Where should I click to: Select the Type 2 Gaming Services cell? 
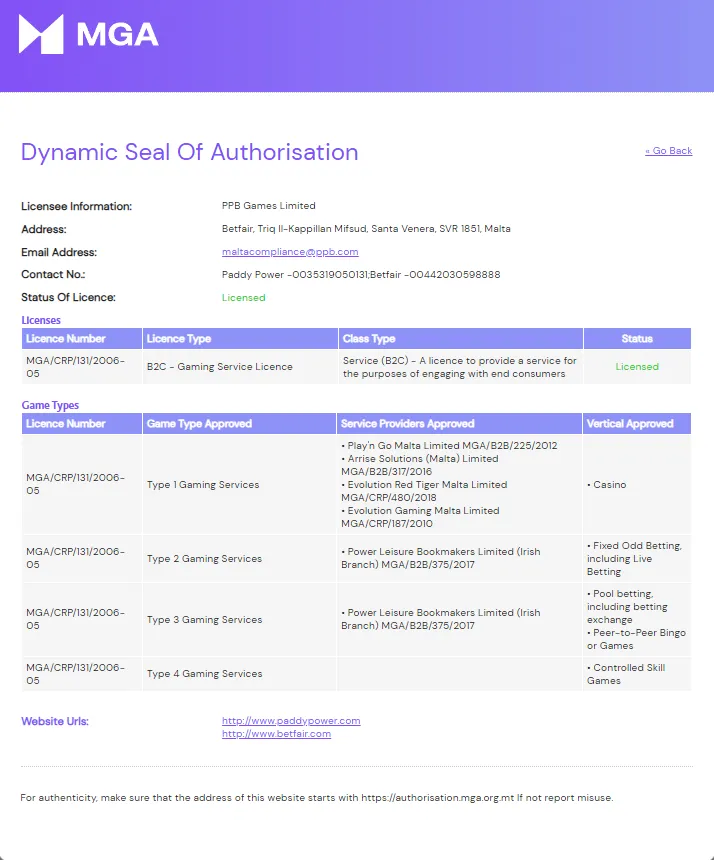tap(204, 559)
